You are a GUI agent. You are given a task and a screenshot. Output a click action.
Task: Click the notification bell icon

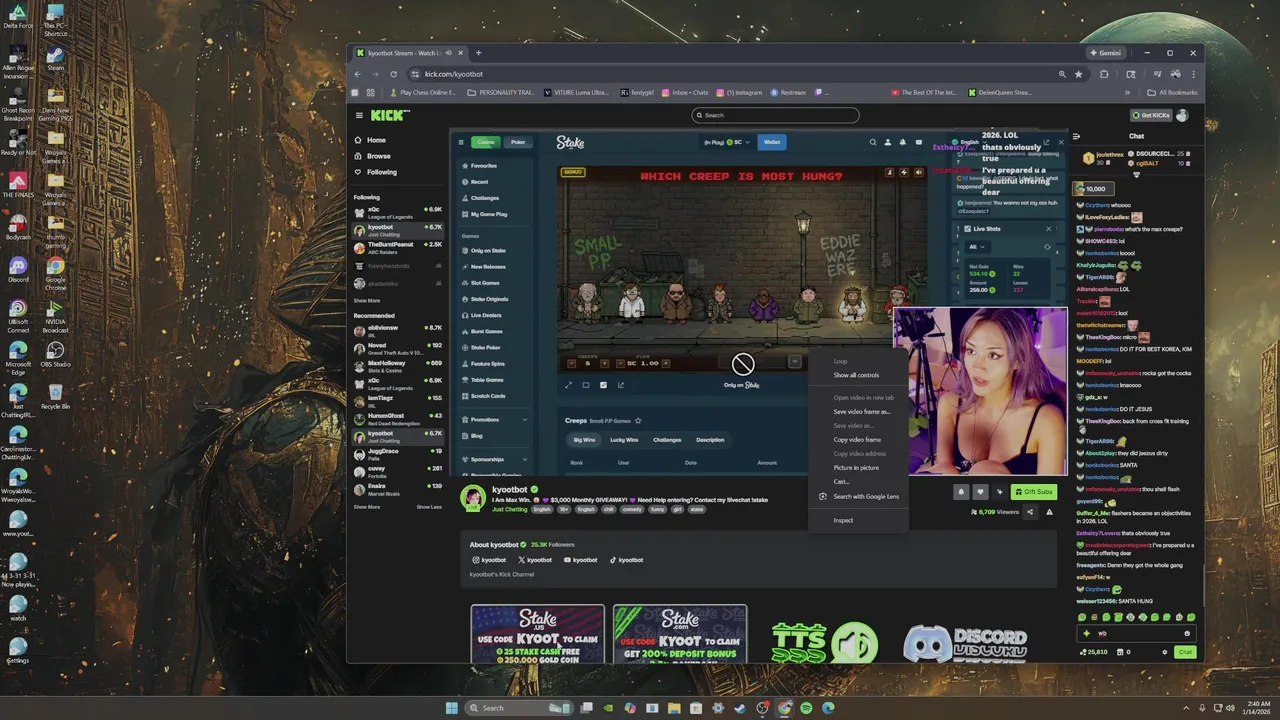[961, 492]
